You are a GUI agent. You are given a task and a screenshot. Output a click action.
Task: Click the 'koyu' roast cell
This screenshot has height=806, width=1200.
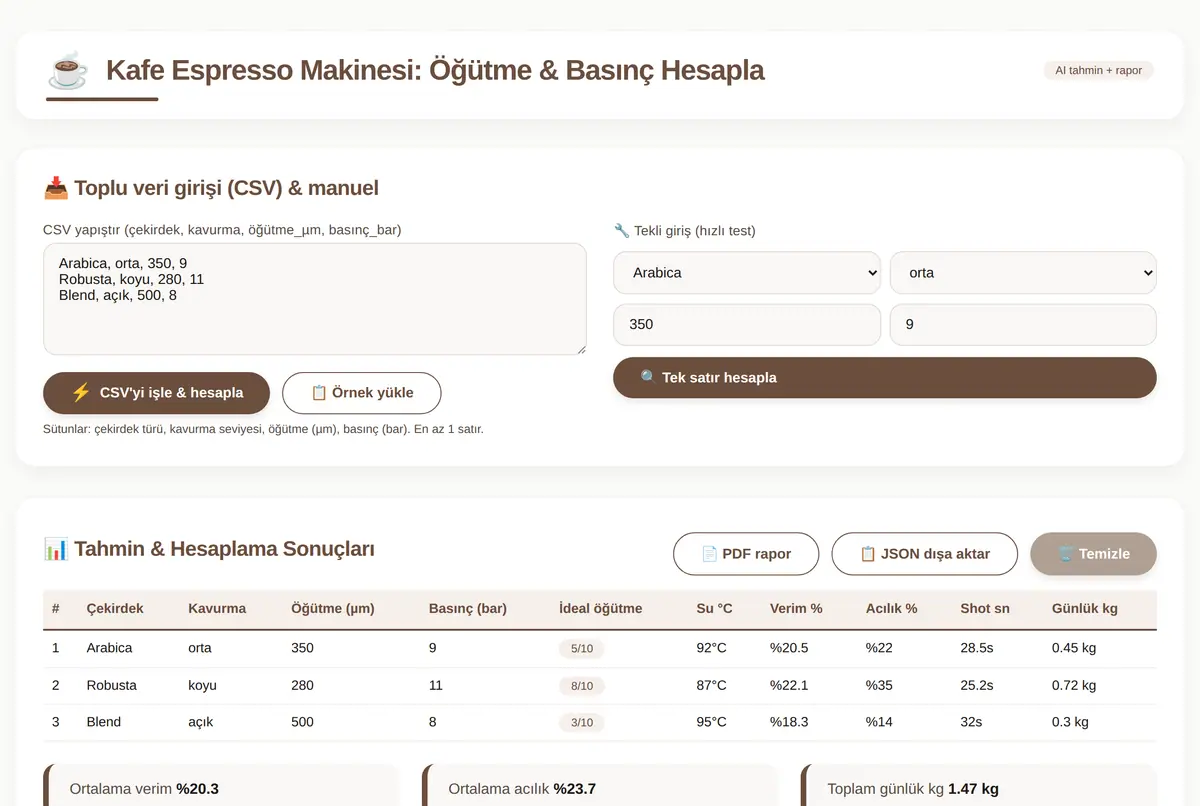point(202,686)
